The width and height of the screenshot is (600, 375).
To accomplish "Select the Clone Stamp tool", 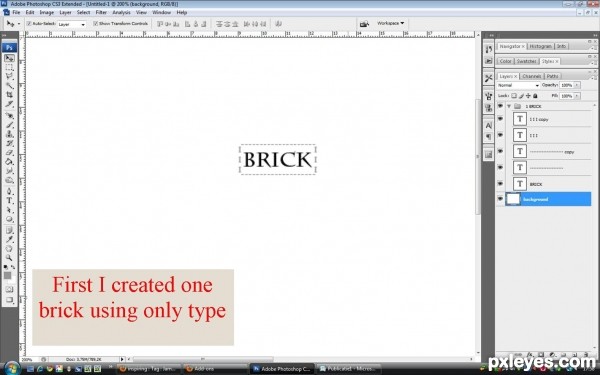I will [x=9, y=134].
